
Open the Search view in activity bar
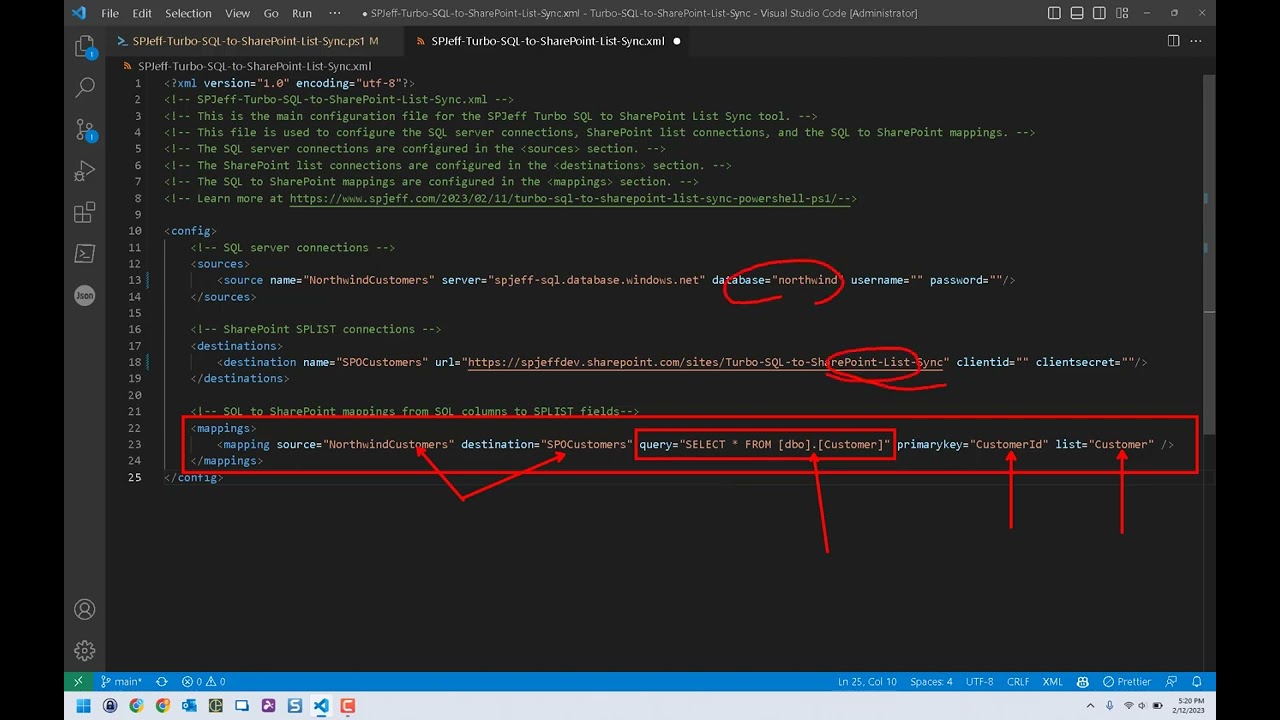tap(85, 88)
